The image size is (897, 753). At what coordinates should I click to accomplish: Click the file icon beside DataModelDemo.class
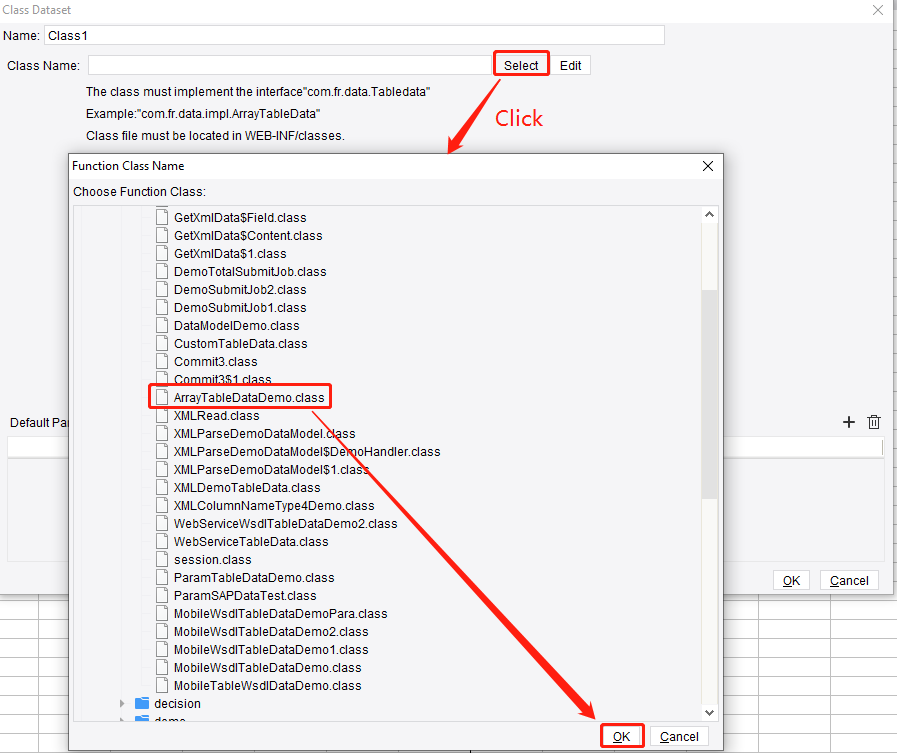click(162, 325)
